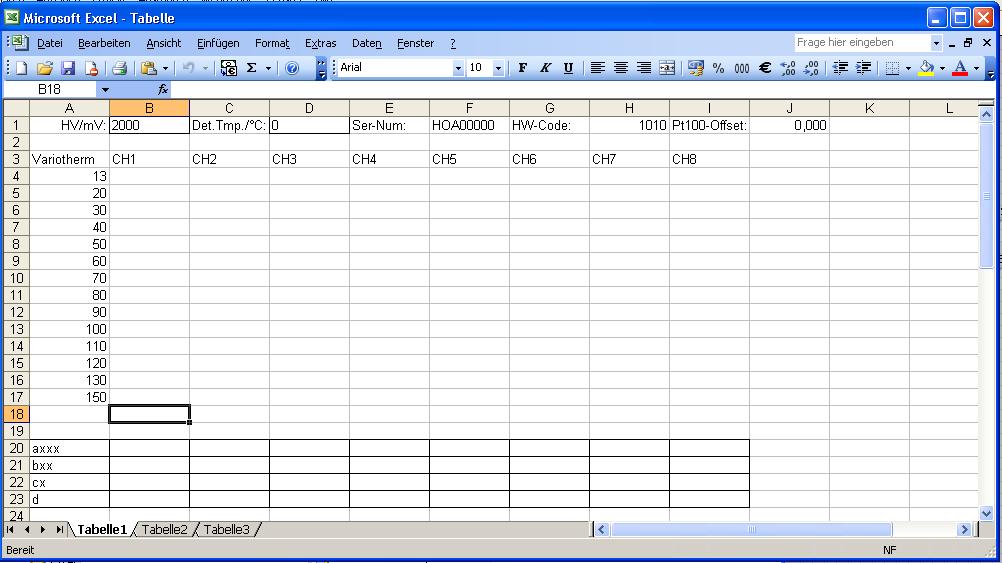Apply bold with the F button

pyautogui.click(x=523, y=68)
